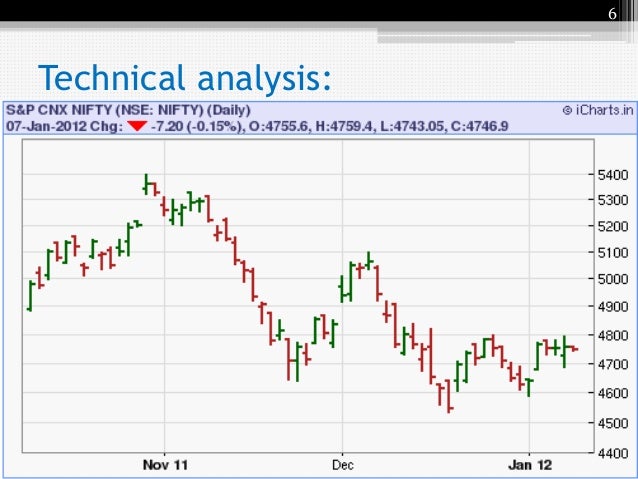Click the 'Nov 11' date axis label
Screen dimensions: 638x479
pos(165,465)
